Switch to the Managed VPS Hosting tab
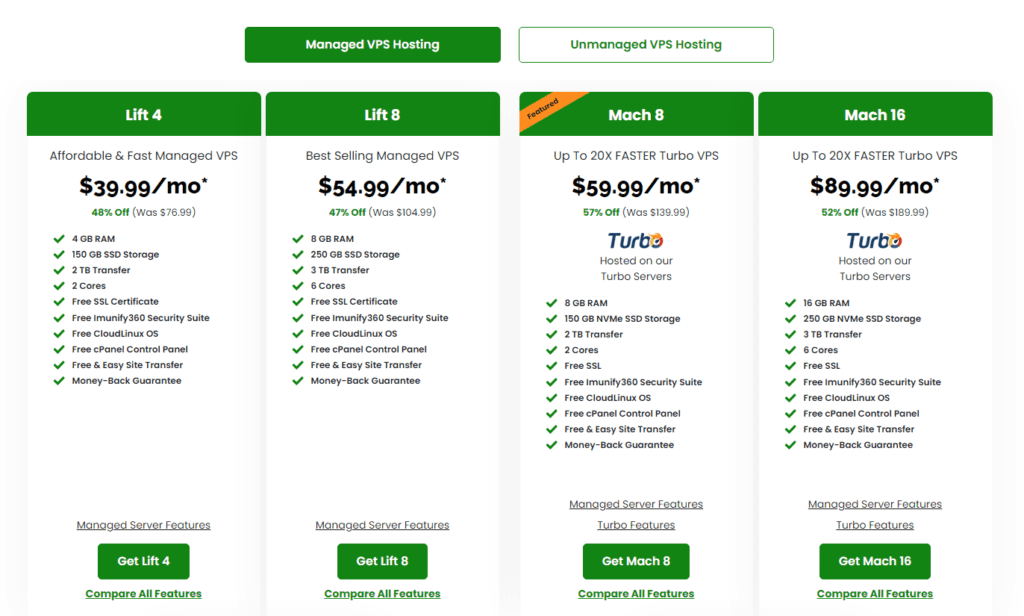This screenshot has height=616, width=1024. 372,44
